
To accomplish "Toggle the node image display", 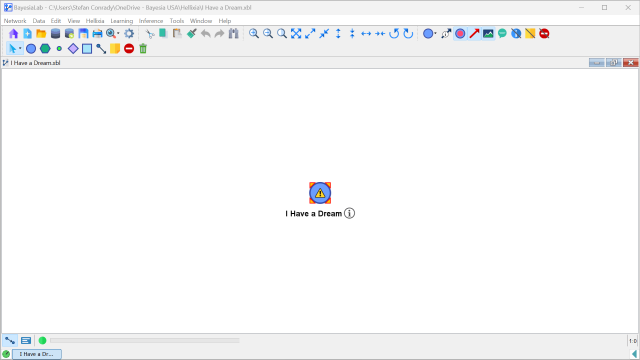I will (488, 33).
